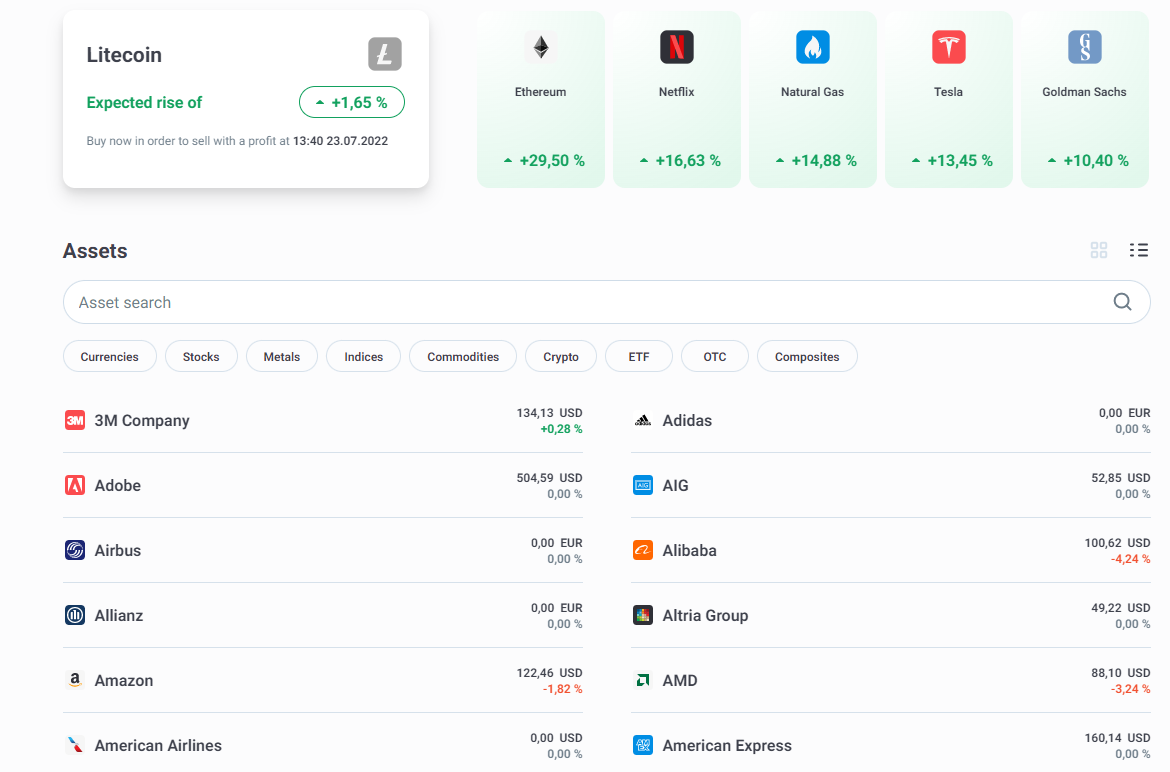This screenshot has height=772, width=1170.
Task: Open the AIG asset name
Action: point(675,486)
